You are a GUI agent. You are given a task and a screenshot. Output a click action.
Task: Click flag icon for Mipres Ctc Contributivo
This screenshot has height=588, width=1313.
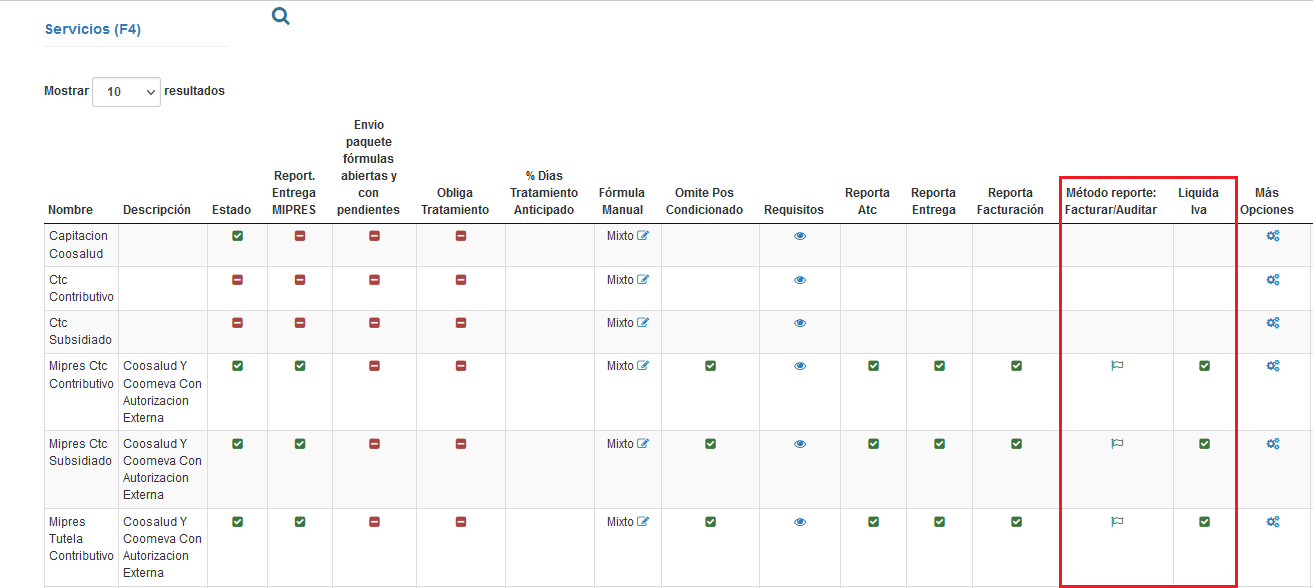coord(1118,366)
